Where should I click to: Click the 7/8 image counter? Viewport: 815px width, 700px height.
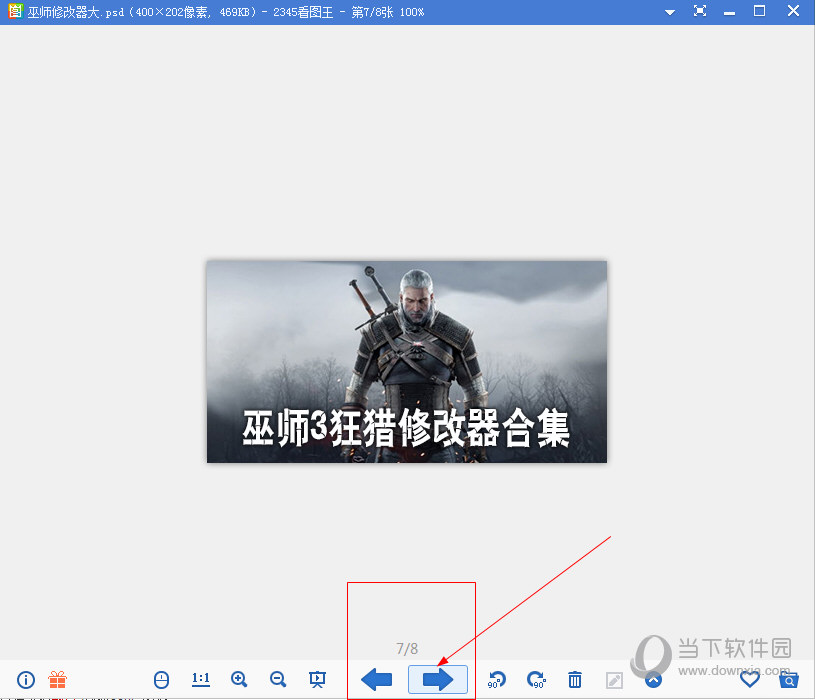point(407,648)
